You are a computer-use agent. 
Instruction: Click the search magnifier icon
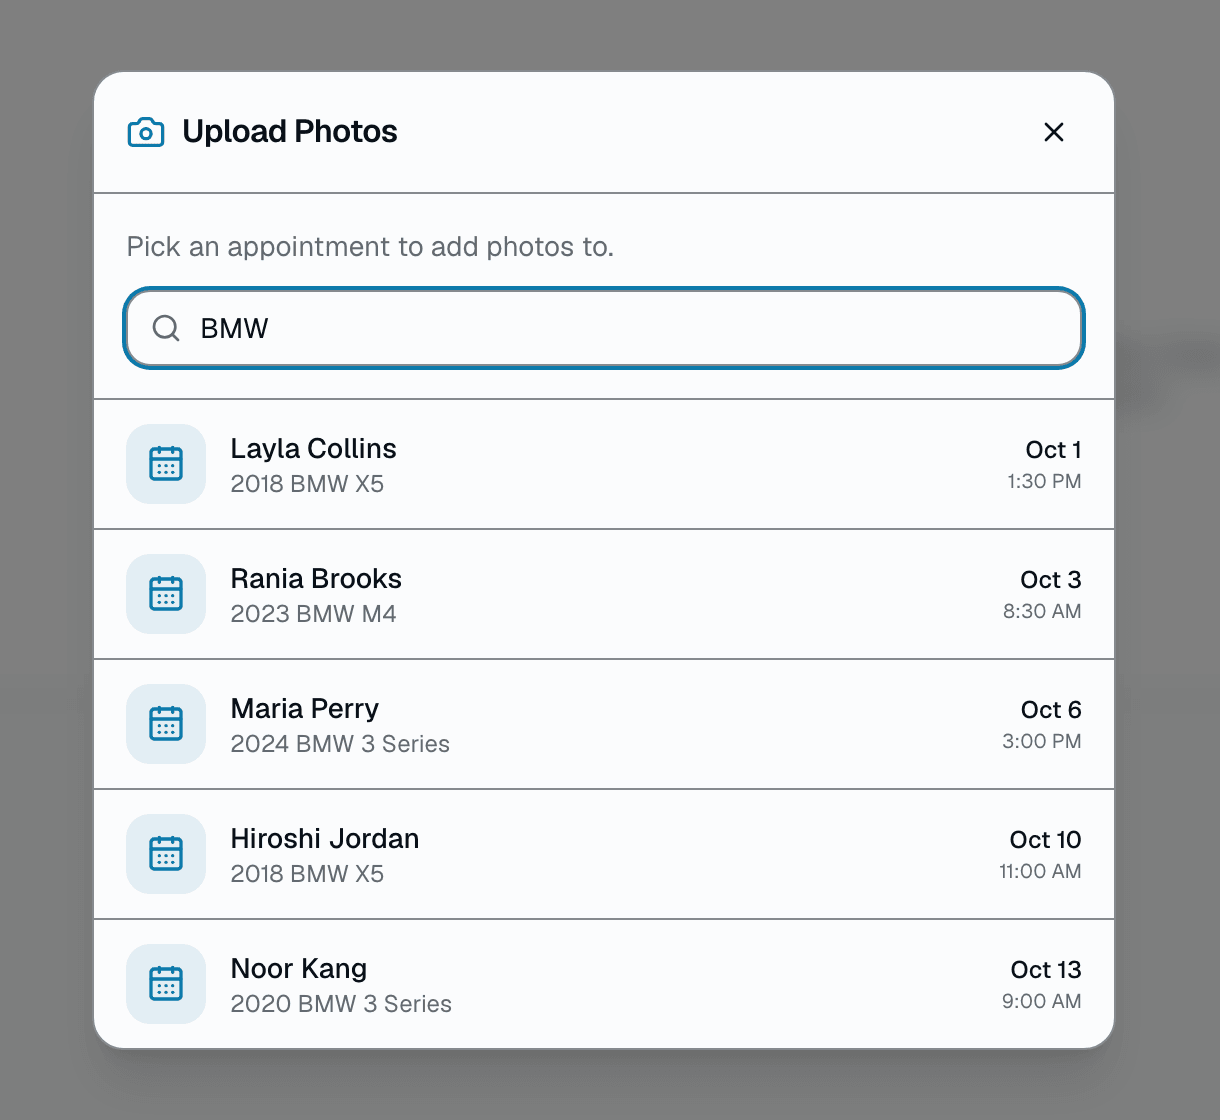[166, 328]
